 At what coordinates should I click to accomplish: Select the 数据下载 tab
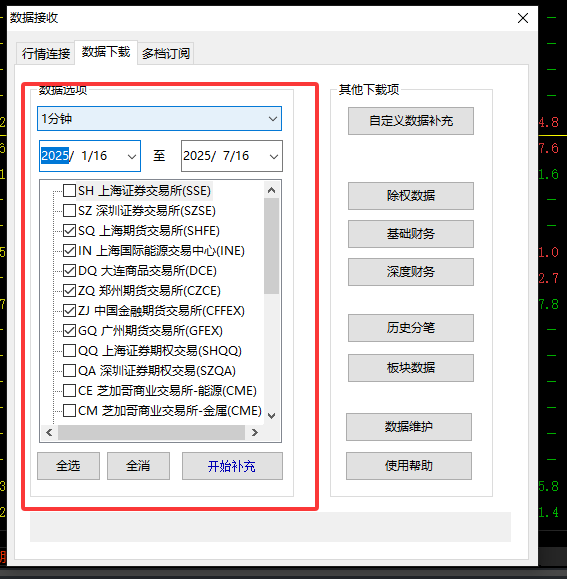click(106, 52)
